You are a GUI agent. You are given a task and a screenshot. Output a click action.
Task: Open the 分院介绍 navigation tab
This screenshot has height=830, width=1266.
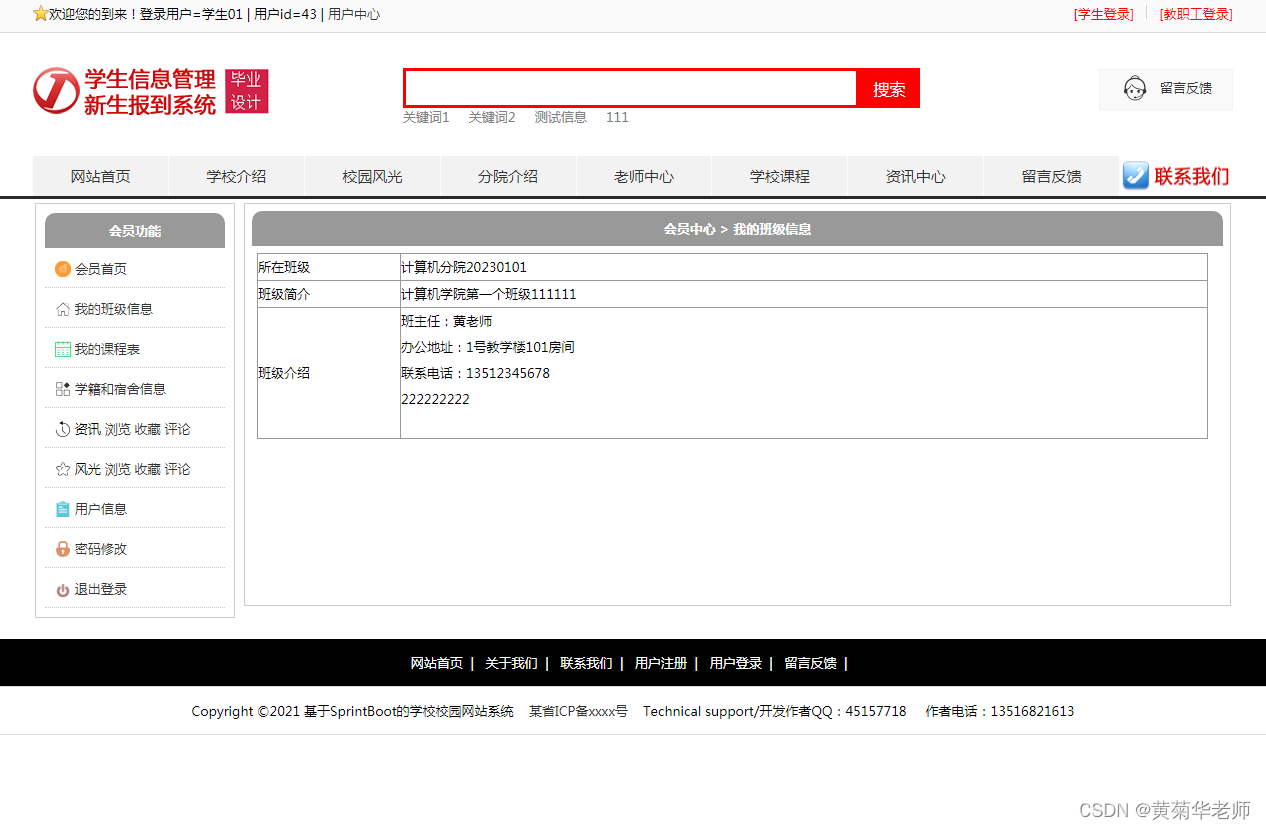pyautogui.click(x=508, y=176)
